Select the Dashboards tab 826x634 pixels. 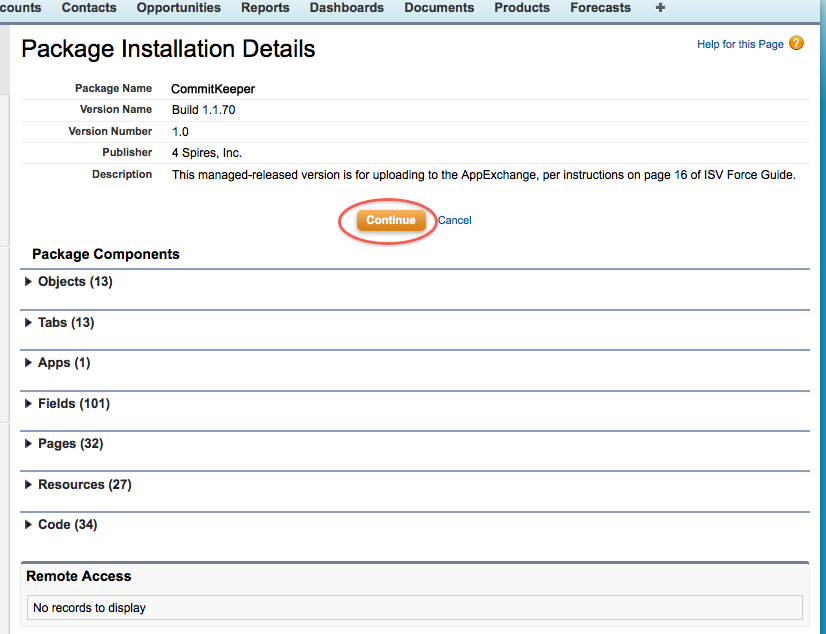346,8
